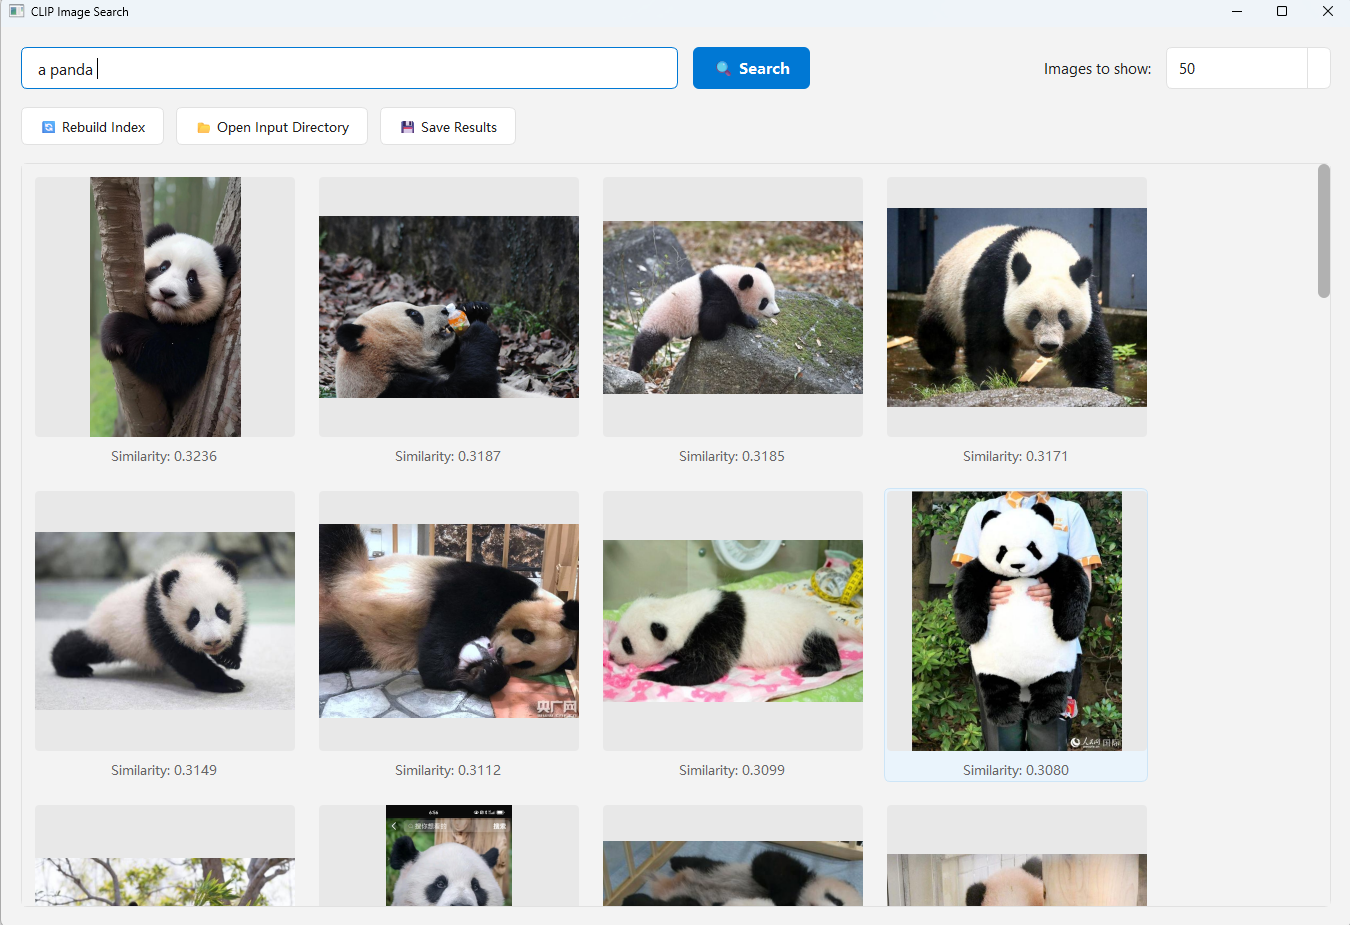Click the 'CLIP Image Search' window title
The width and height of the screenshot is (1350, 925).
coord(80,12)
